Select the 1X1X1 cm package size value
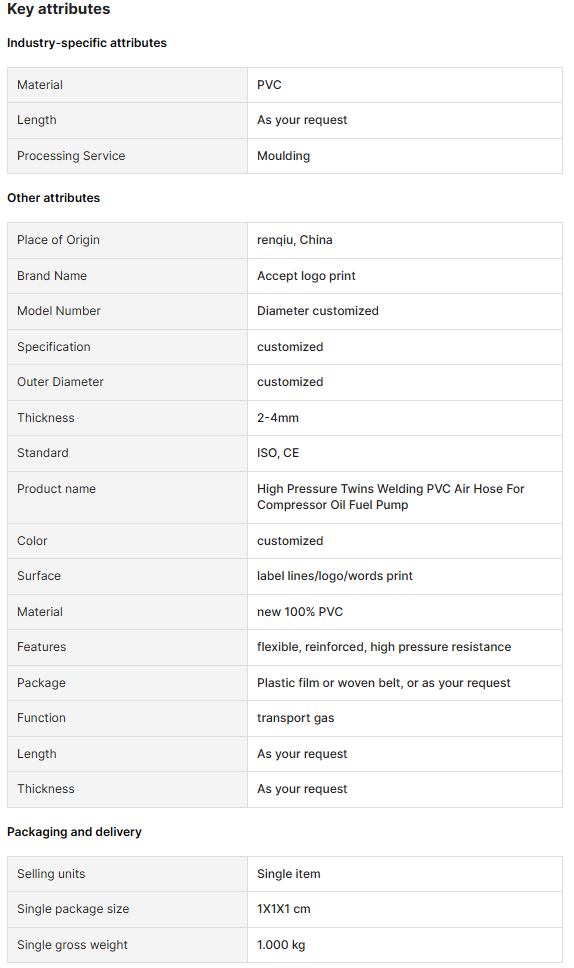This screenshot has height=968, width=574. [x=284, y=909]
